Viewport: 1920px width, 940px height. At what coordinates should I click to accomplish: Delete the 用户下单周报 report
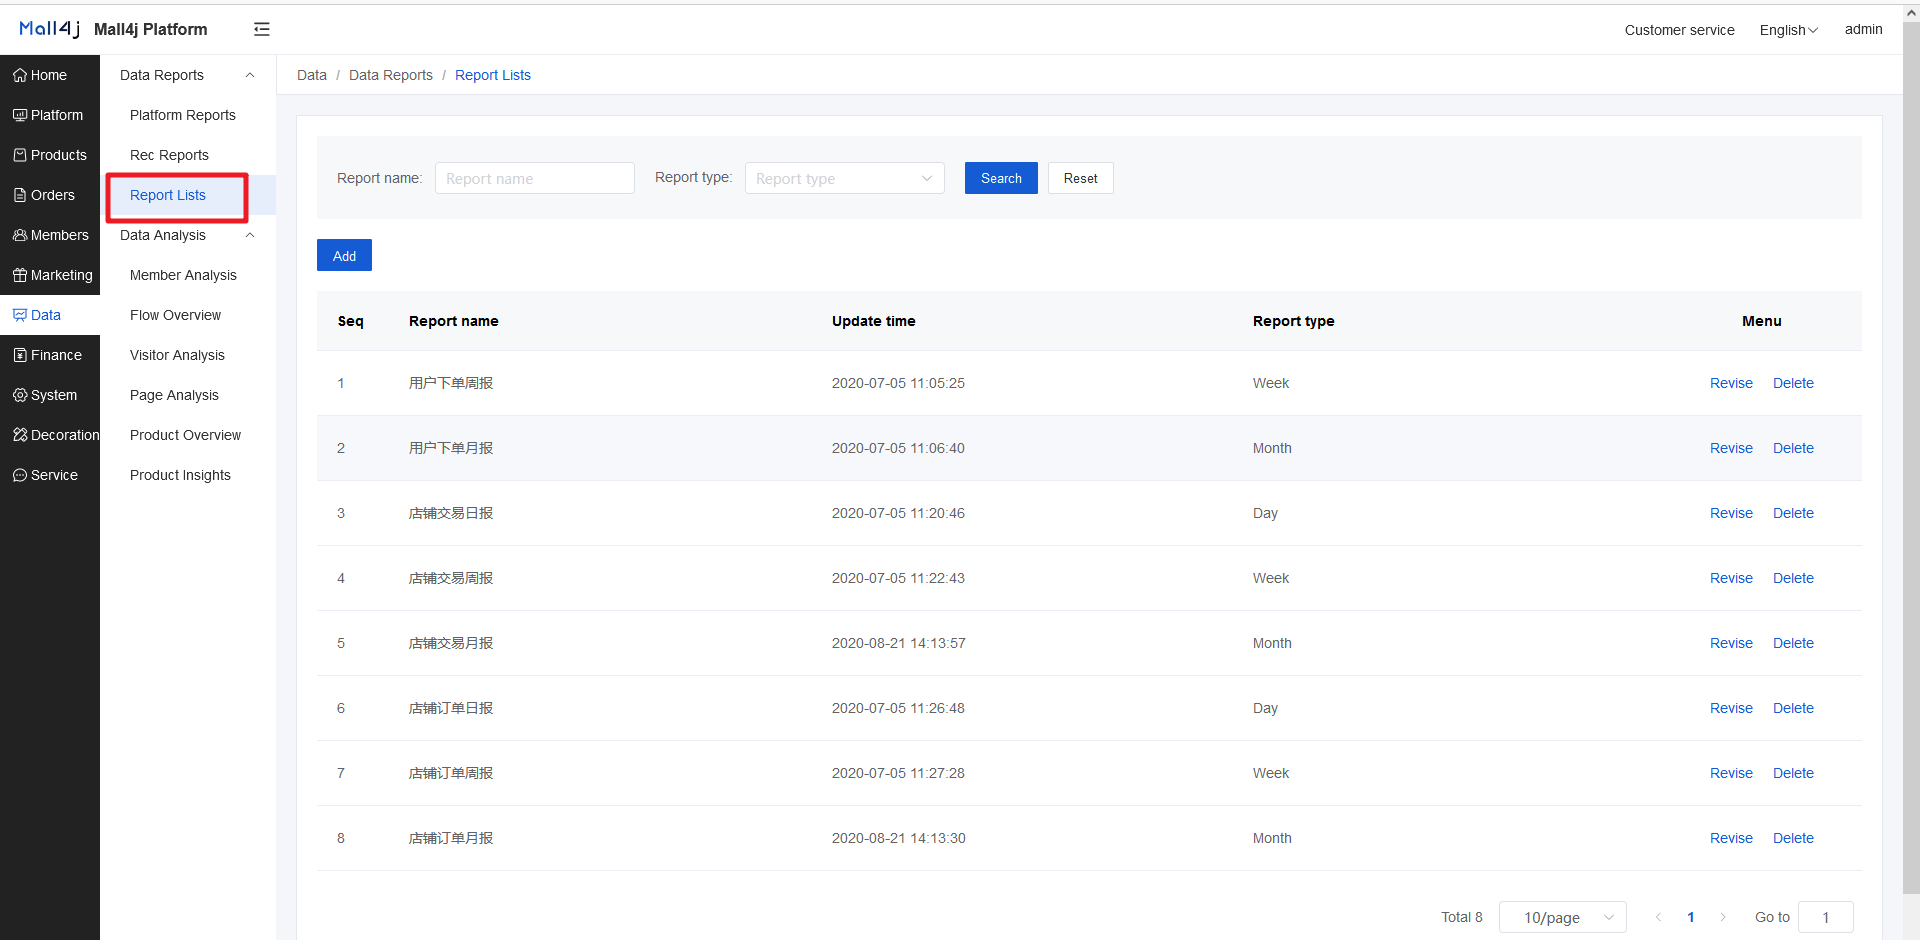pos(1793,383)
